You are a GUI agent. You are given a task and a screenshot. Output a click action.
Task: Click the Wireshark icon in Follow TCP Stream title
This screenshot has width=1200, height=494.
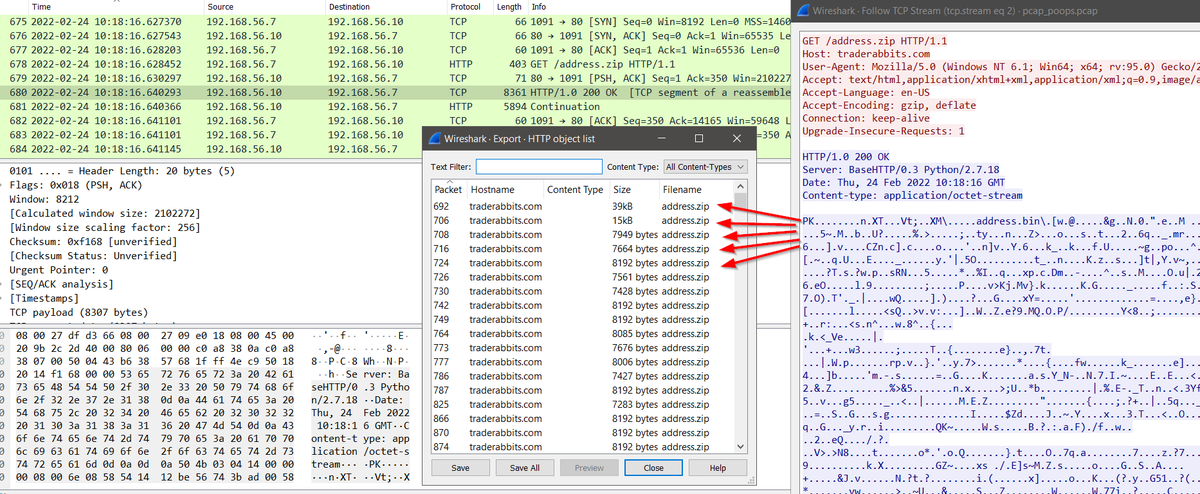pos(805,10)
